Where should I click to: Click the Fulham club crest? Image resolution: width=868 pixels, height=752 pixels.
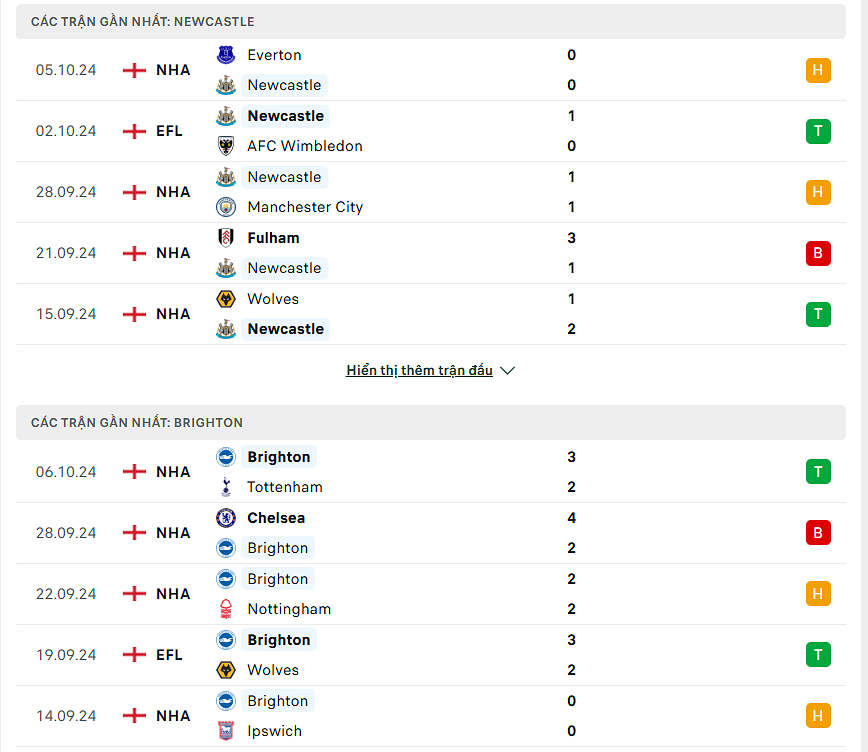point(226,238)
